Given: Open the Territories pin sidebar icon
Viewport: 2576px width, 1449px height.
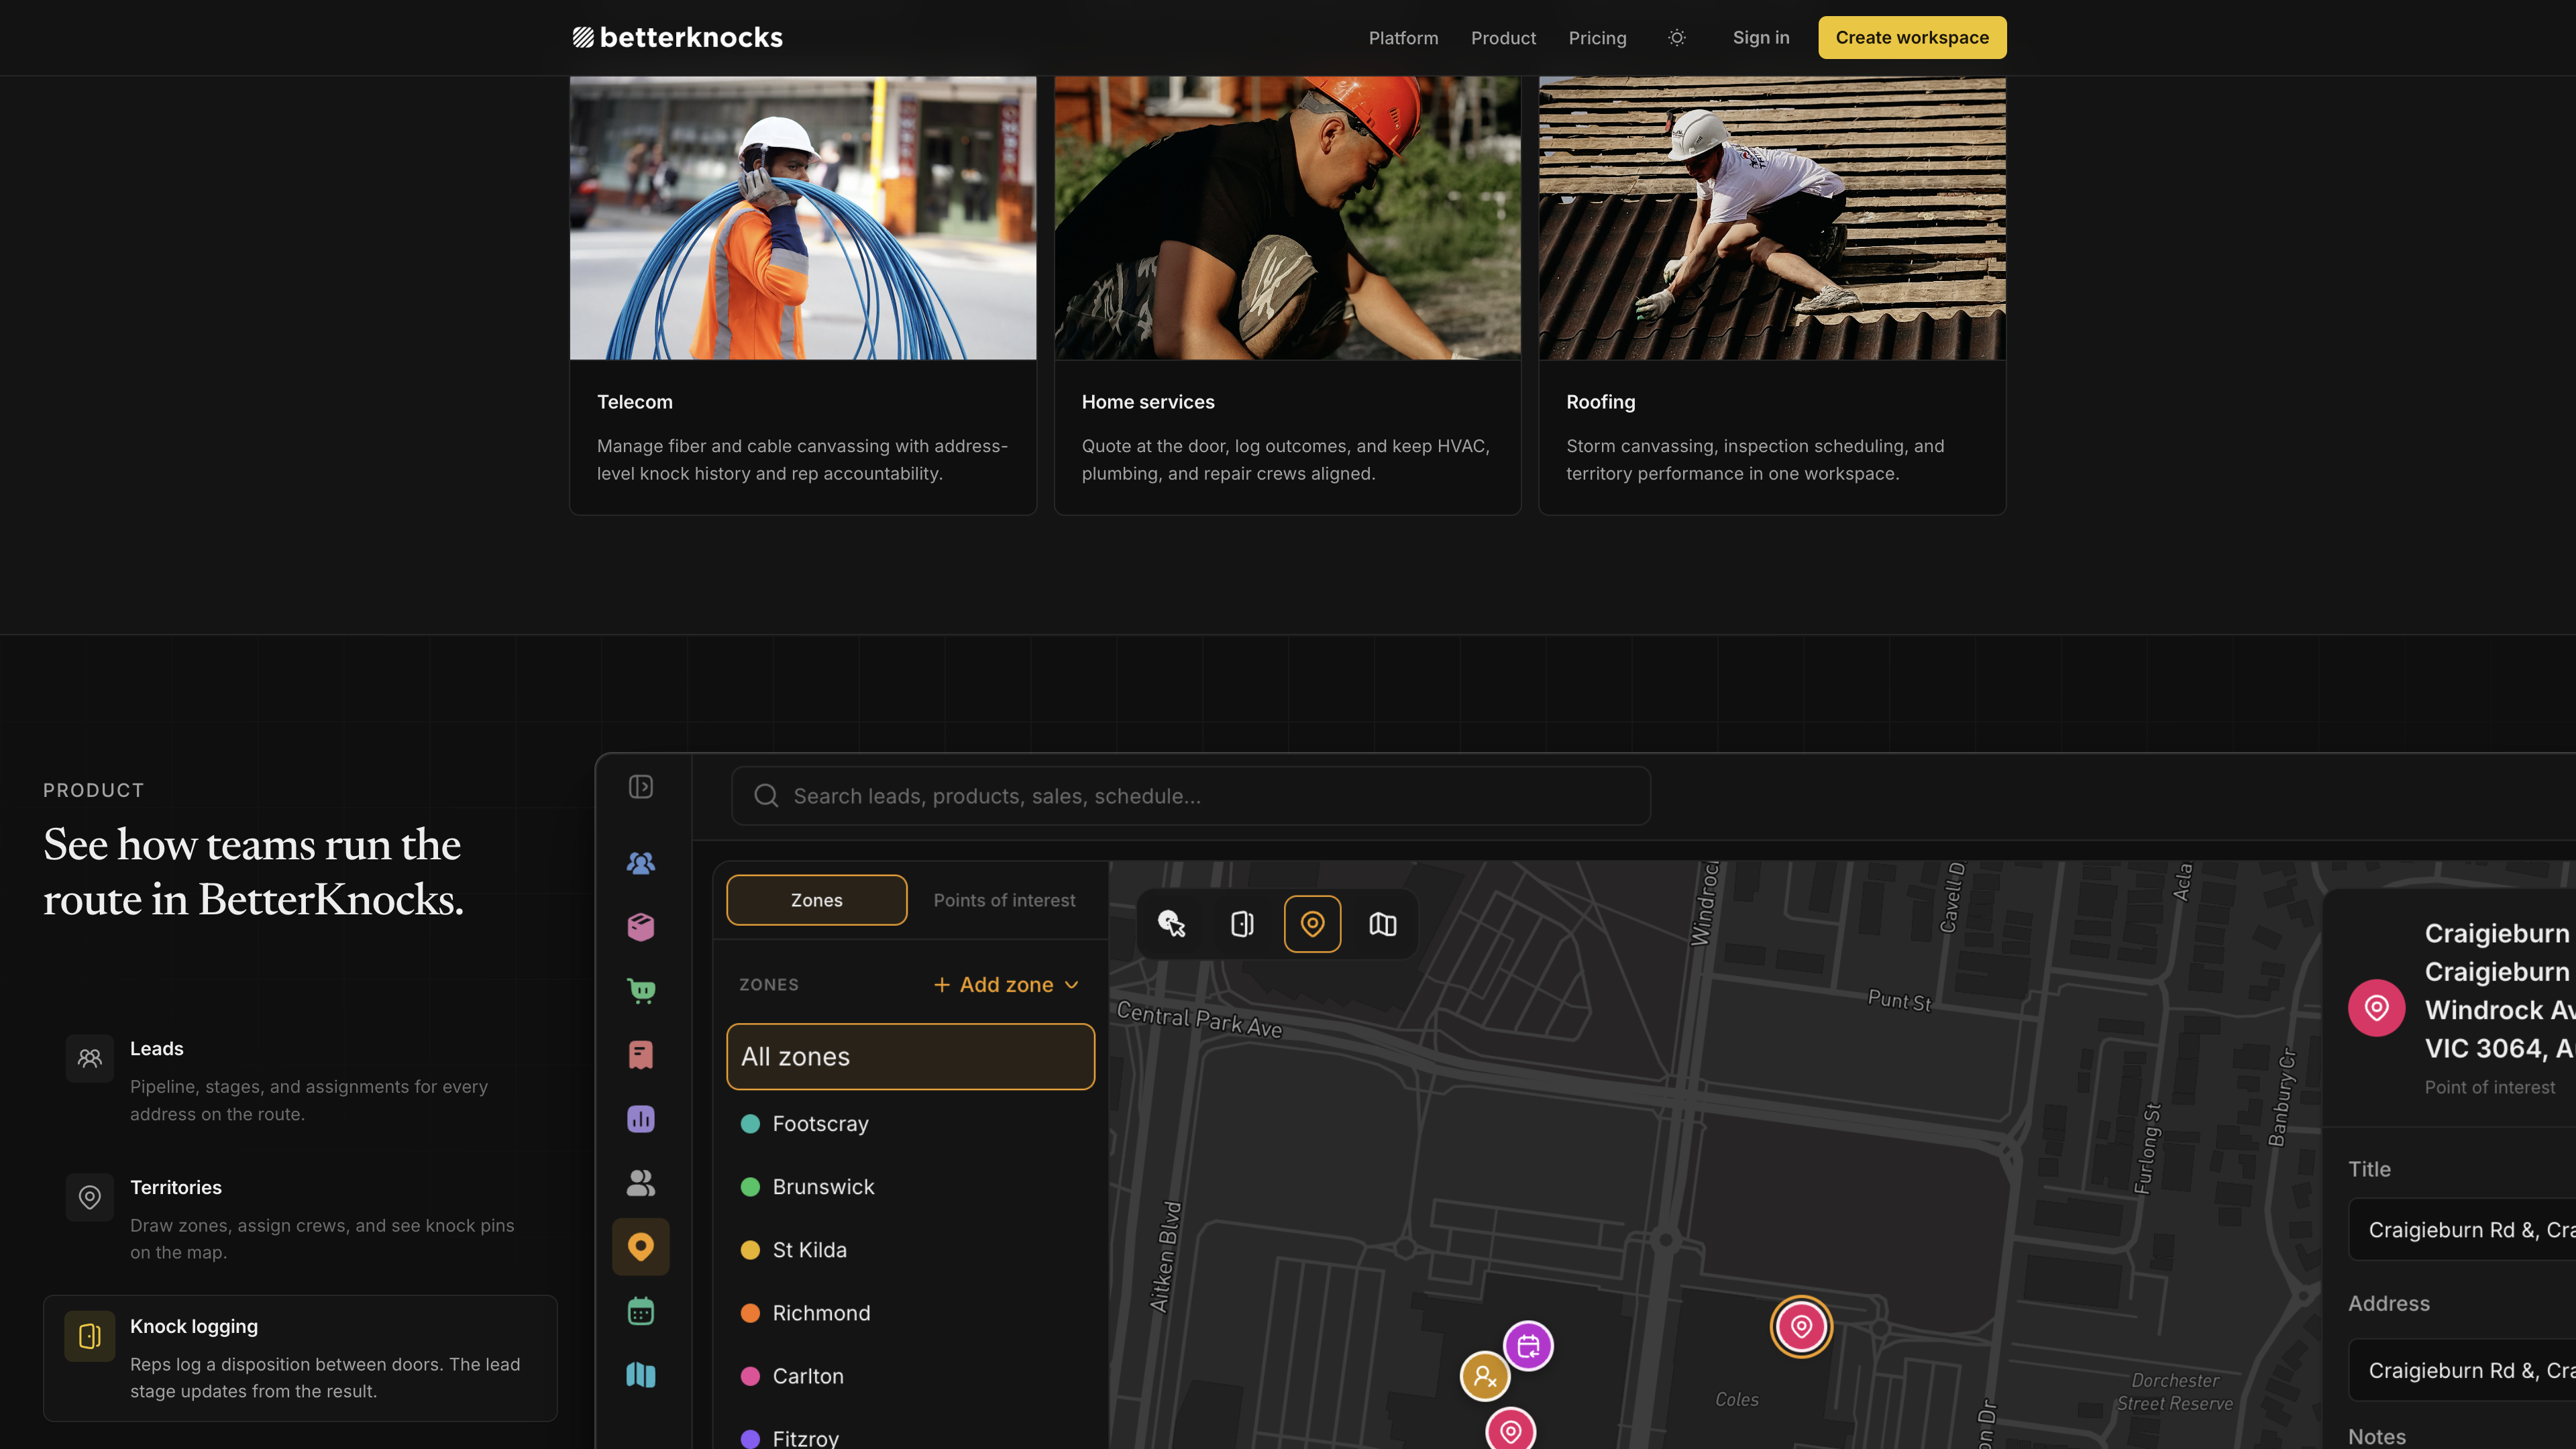Looking at the screenshot, I should pos(641,1247).
